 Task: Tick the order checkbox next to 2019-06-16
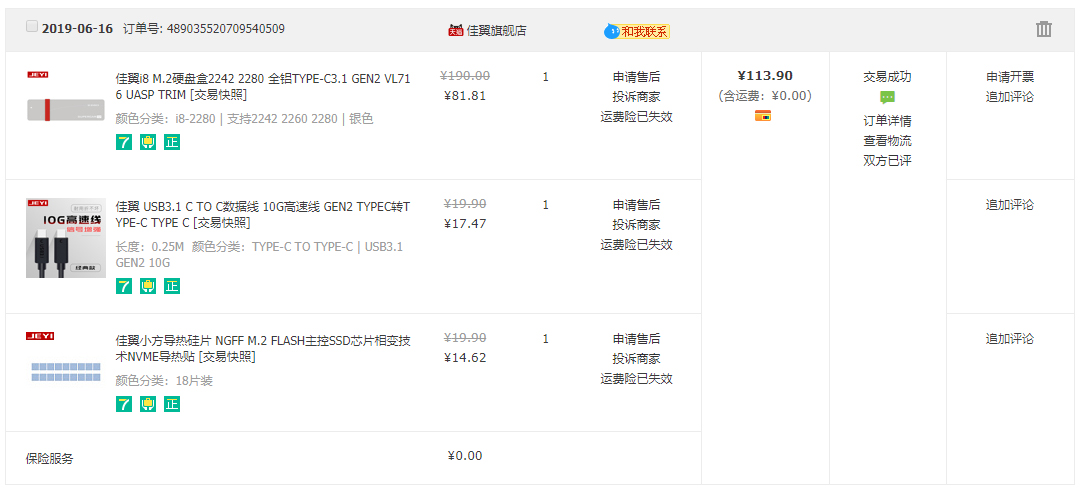pos(32,26)
